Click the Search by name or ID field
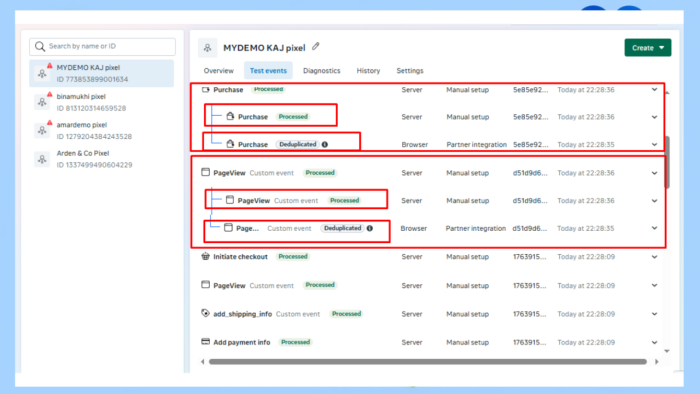This screenshot has height=394, width=700. (102, 46)
